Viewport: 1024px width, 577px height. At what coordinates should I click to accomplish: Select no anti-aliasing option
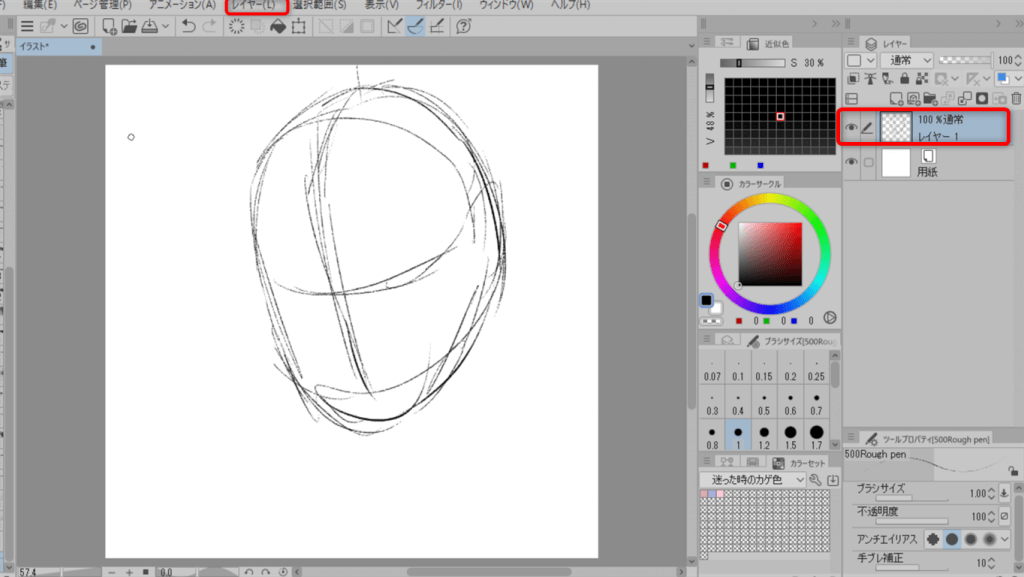tap(933, 539)
